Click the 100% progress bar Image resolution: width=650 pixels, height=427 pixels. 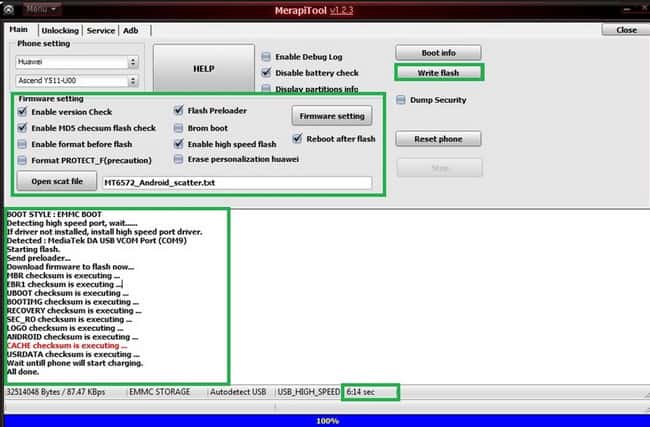324,420
